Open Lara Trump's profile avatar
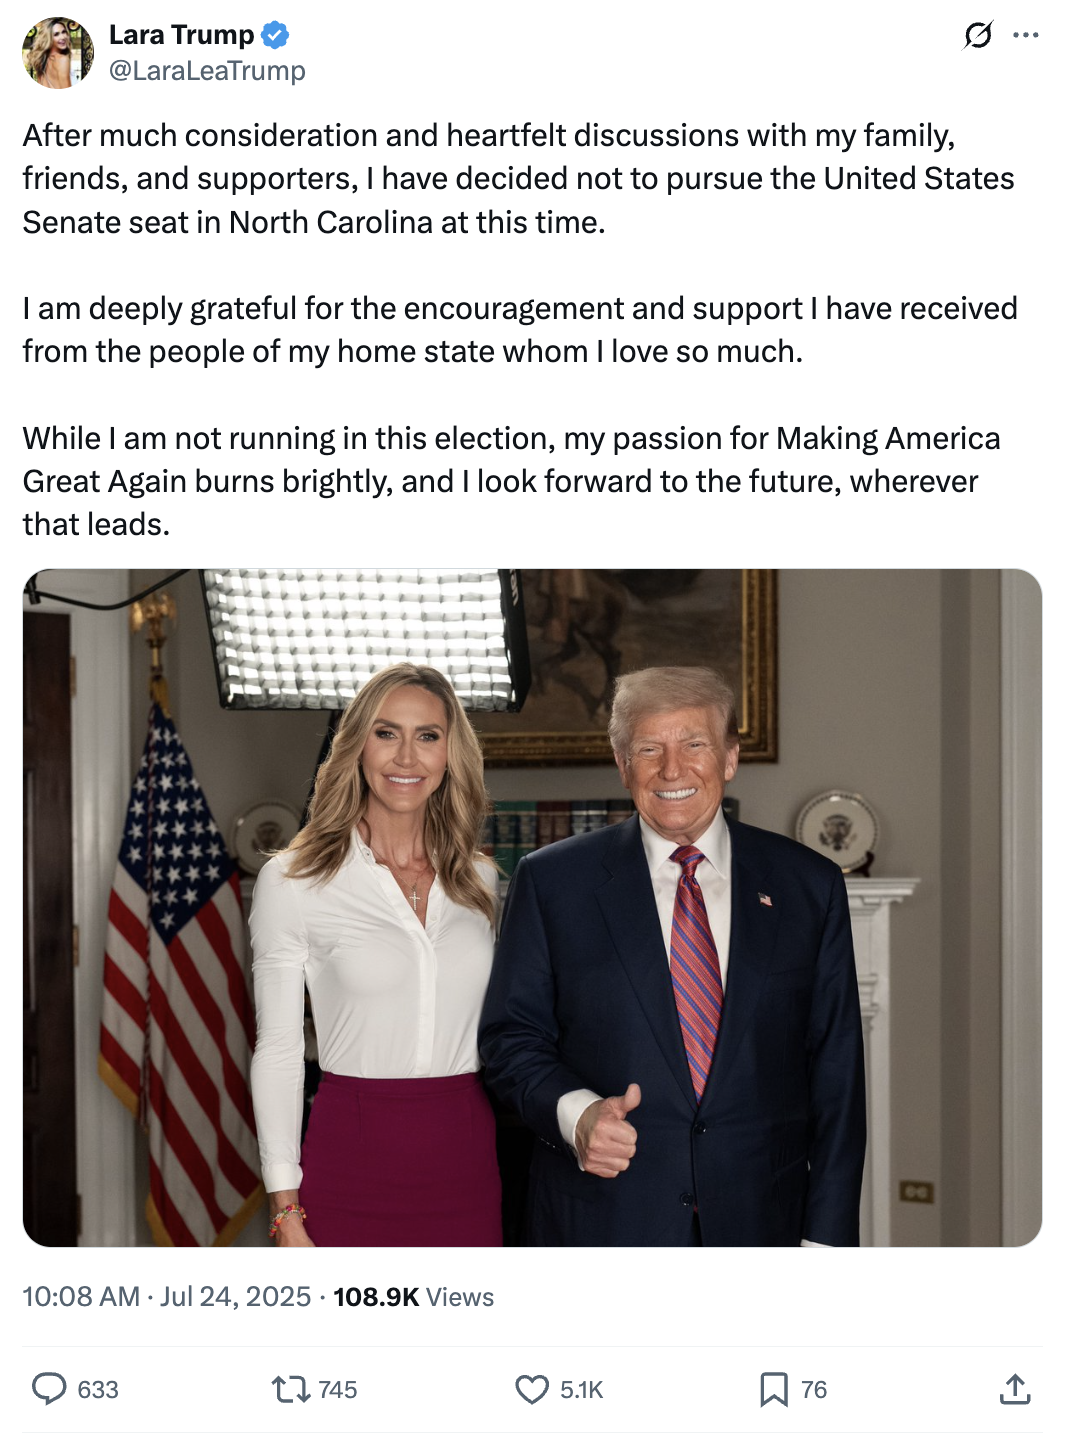Image resolution: width=1070 pixels, height=1442 pixels. (x=58, y=53)
